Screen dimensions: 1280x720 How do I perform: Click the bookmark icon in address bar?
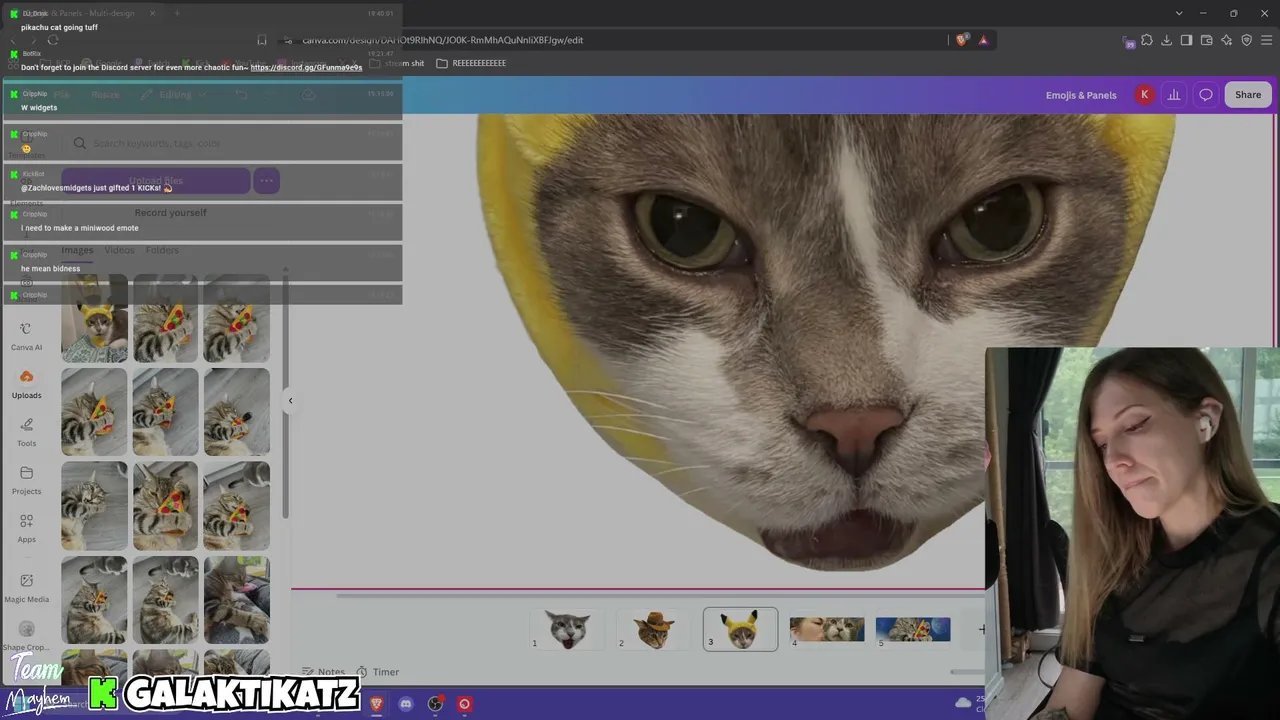pos(262,40)
